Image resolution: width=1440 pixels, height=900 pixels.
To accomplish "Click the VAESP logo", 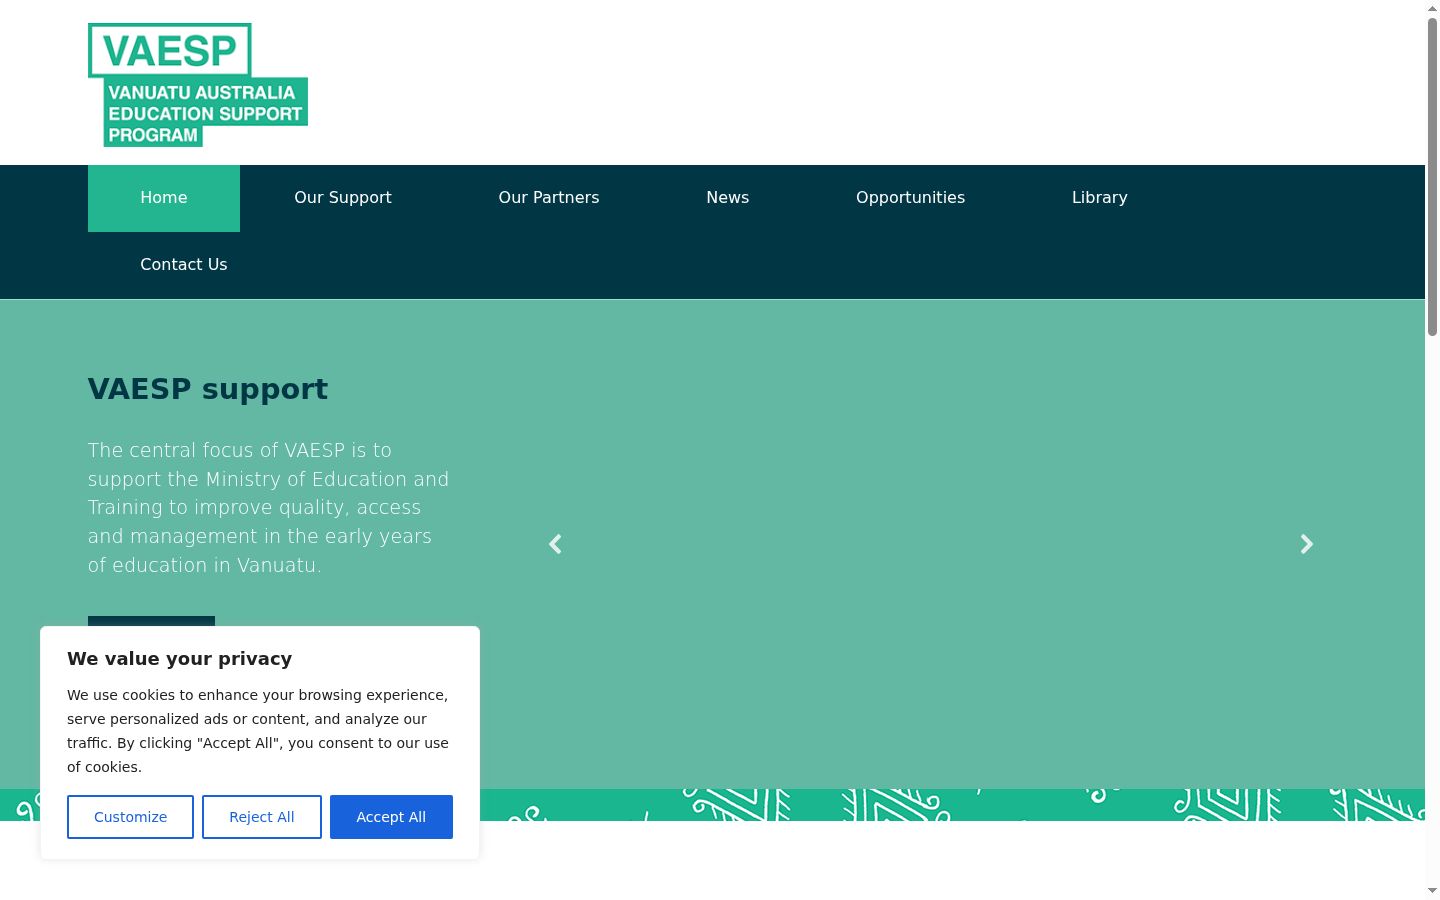I will click(198, 85).
